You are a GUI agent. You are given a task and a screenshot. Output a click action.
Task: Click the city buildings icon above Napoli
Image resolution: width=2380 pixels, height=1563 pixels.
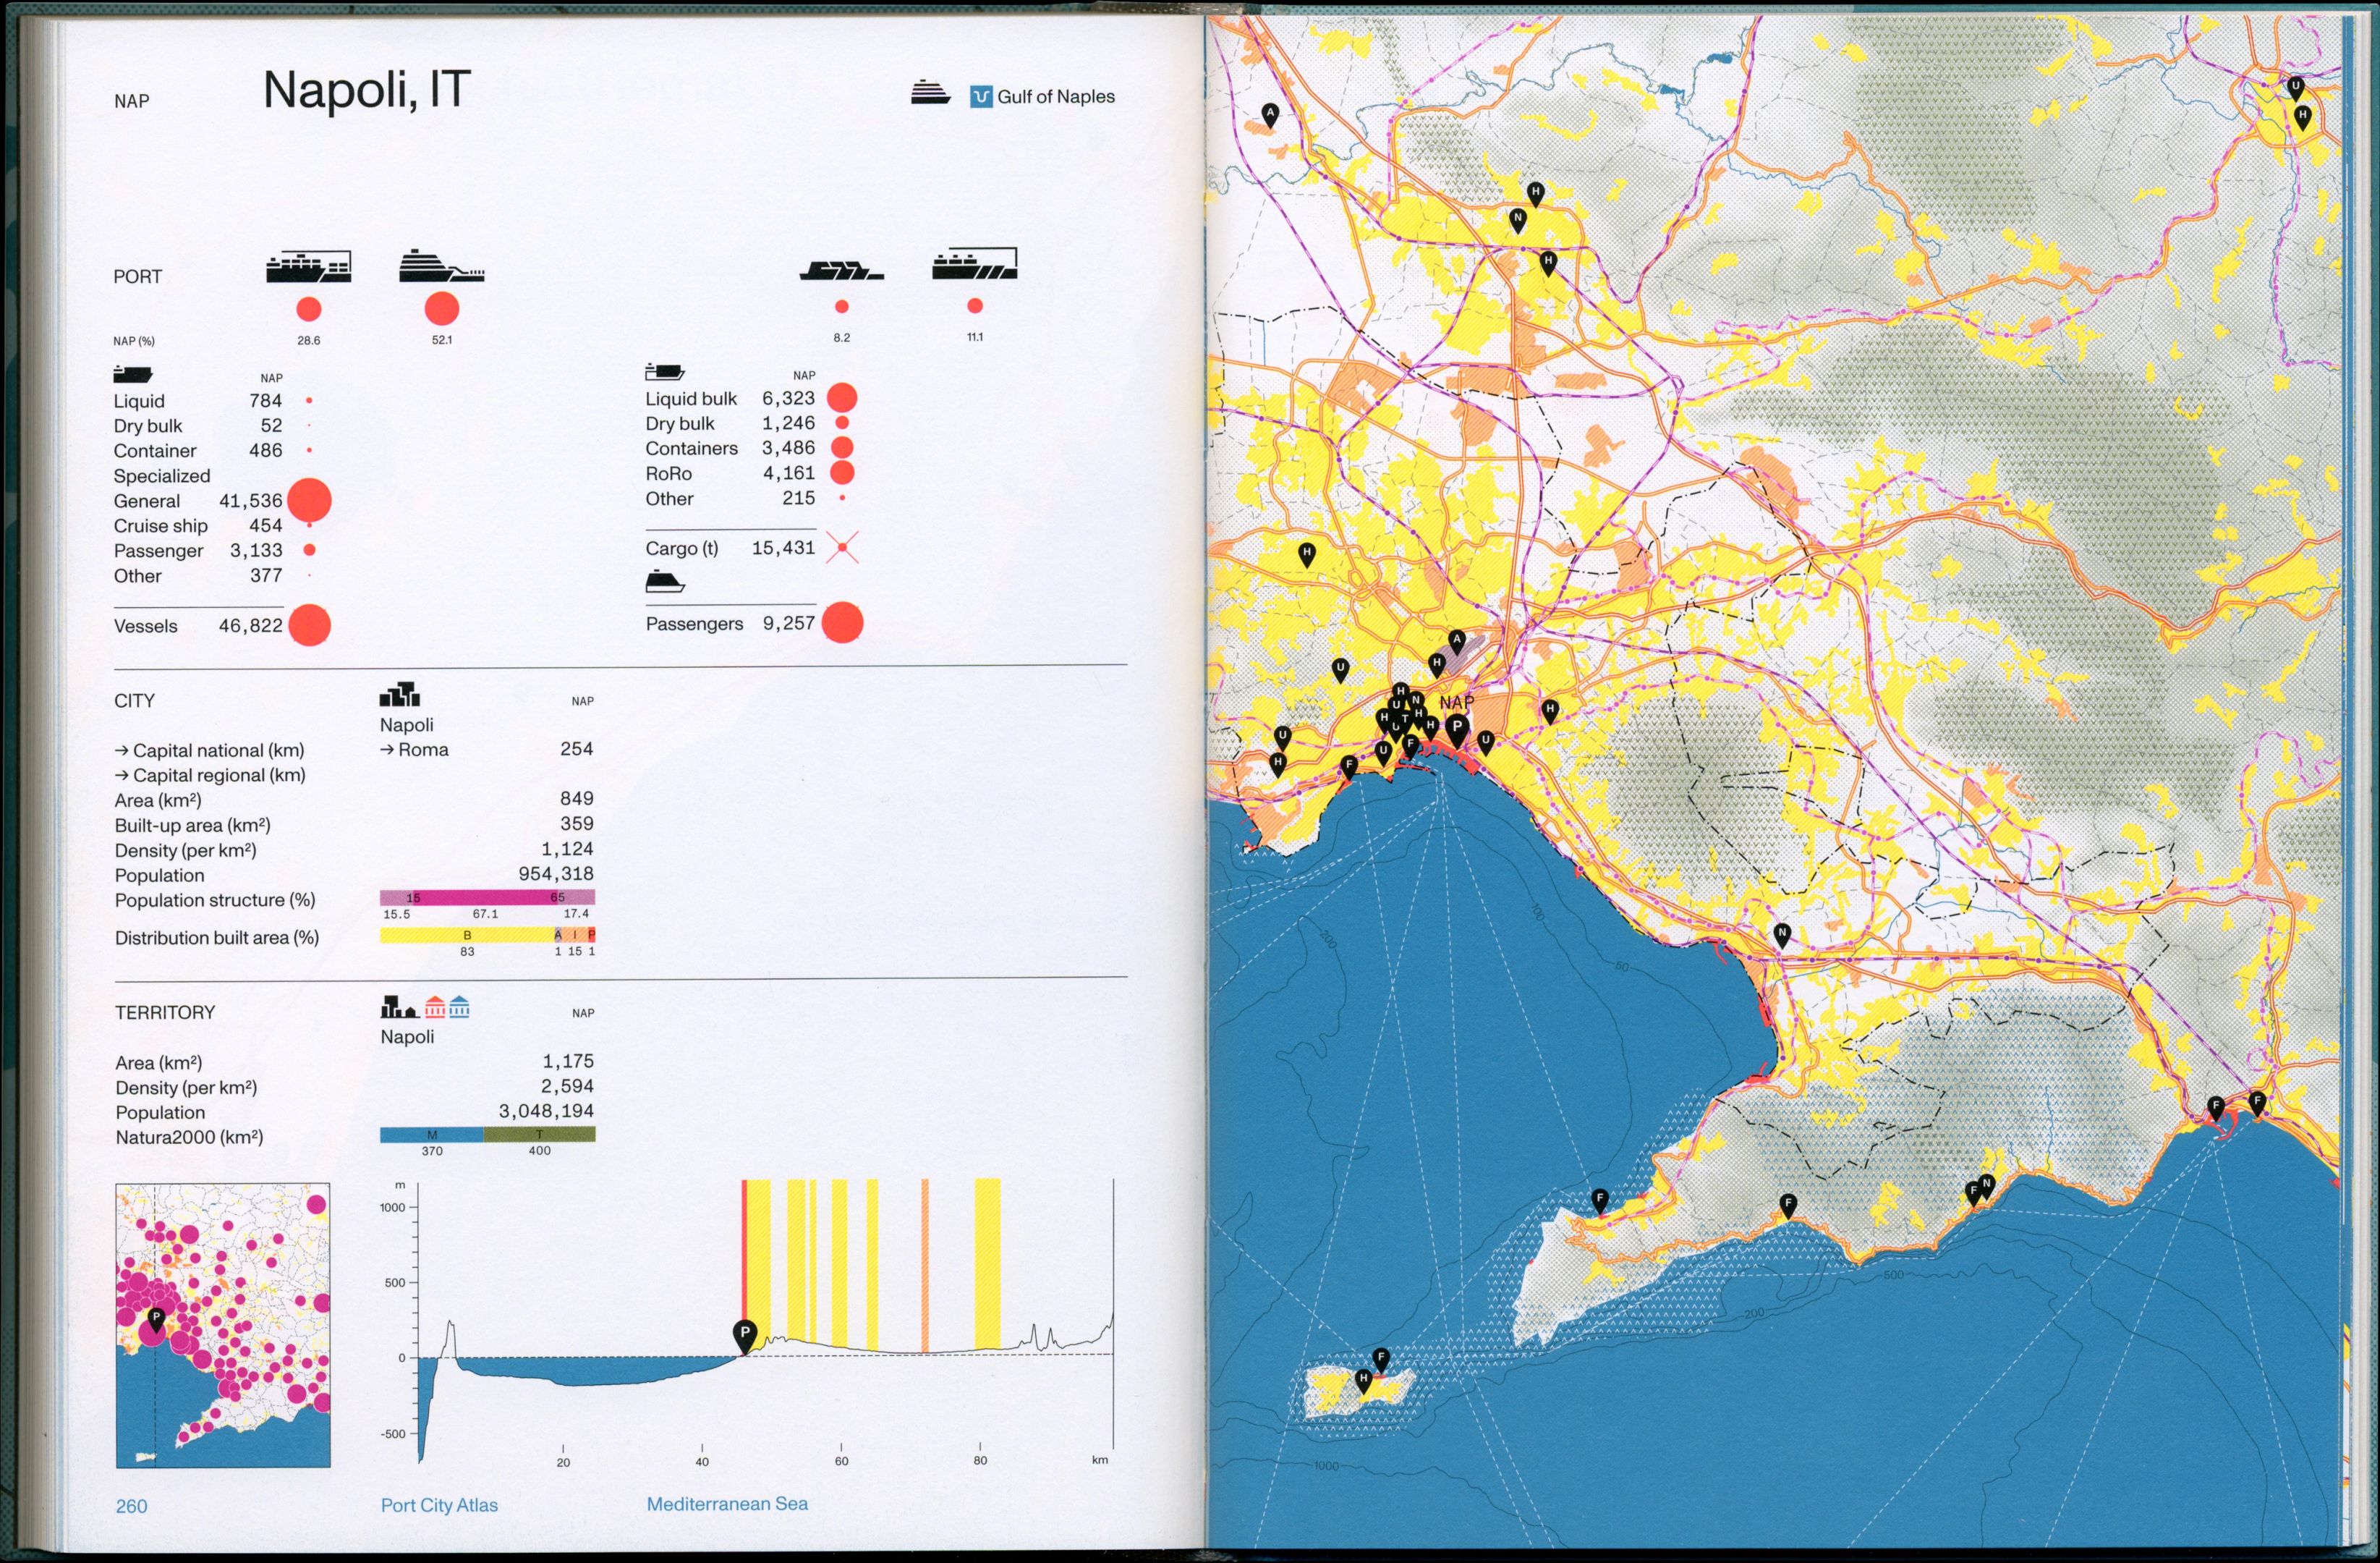[x=399, y=695]
